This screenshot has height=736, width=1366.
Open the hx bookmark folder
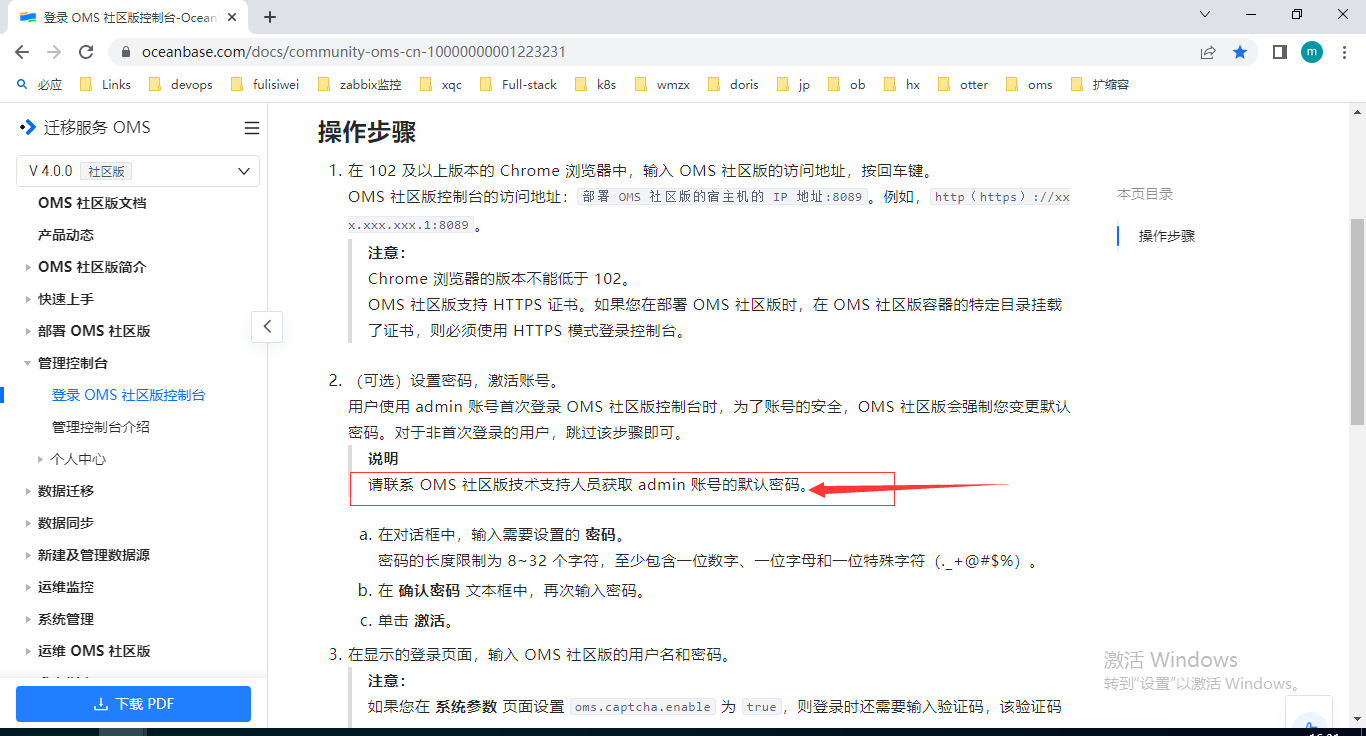[x=902, y=84]
